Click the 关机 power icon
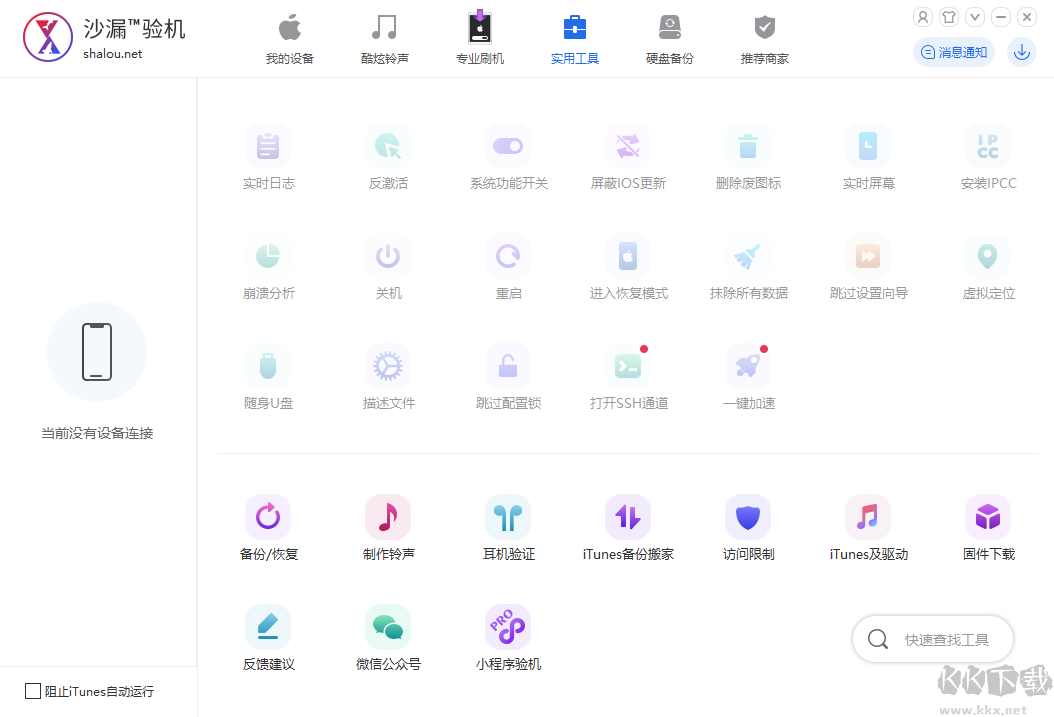 coord(388,257)
